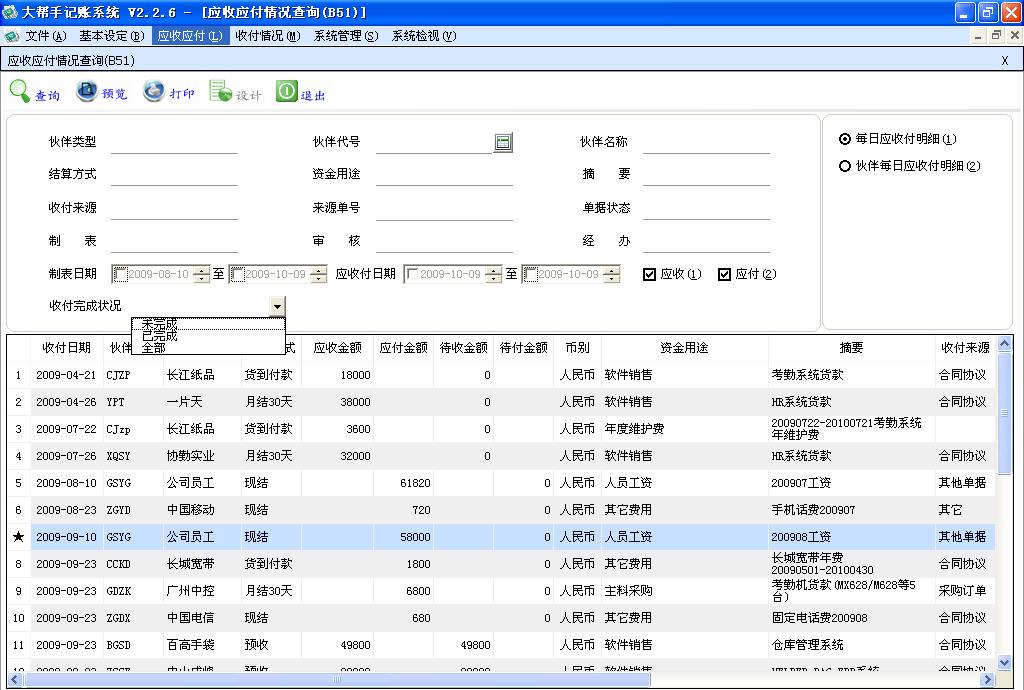Click the table's horizontal scrollbar thumb
This screenshot has width=1024, height=690.
pyautogui.click(x=337, y=680)
